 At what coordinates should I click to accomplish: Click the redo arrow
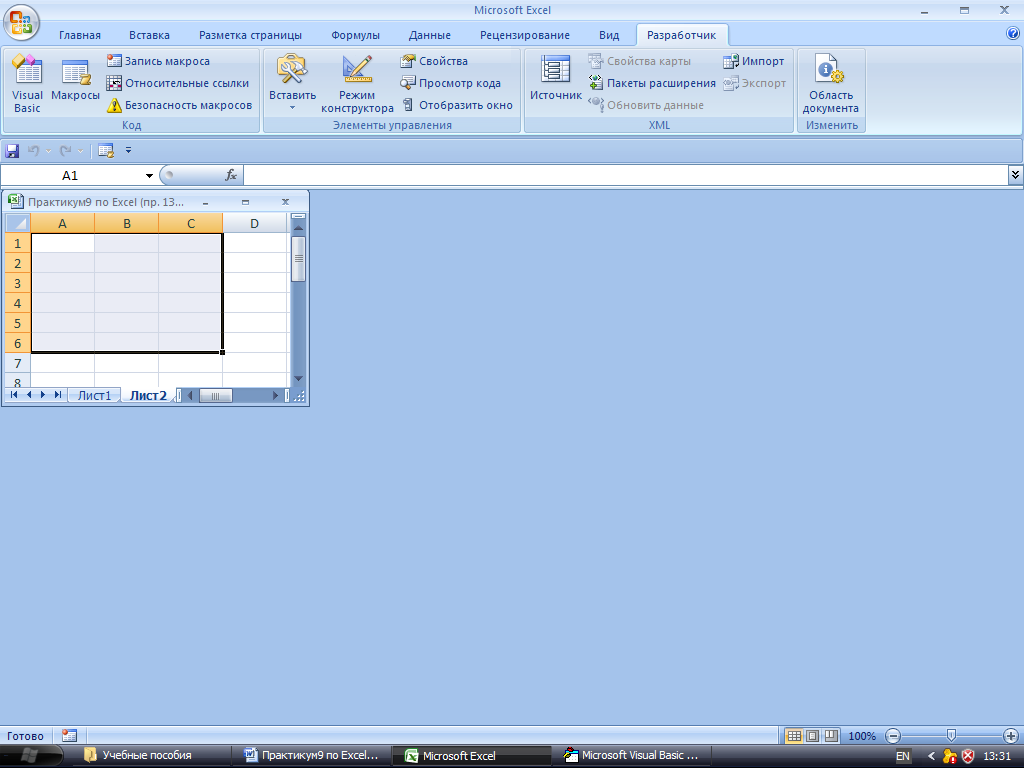click(x=65, y=151)
